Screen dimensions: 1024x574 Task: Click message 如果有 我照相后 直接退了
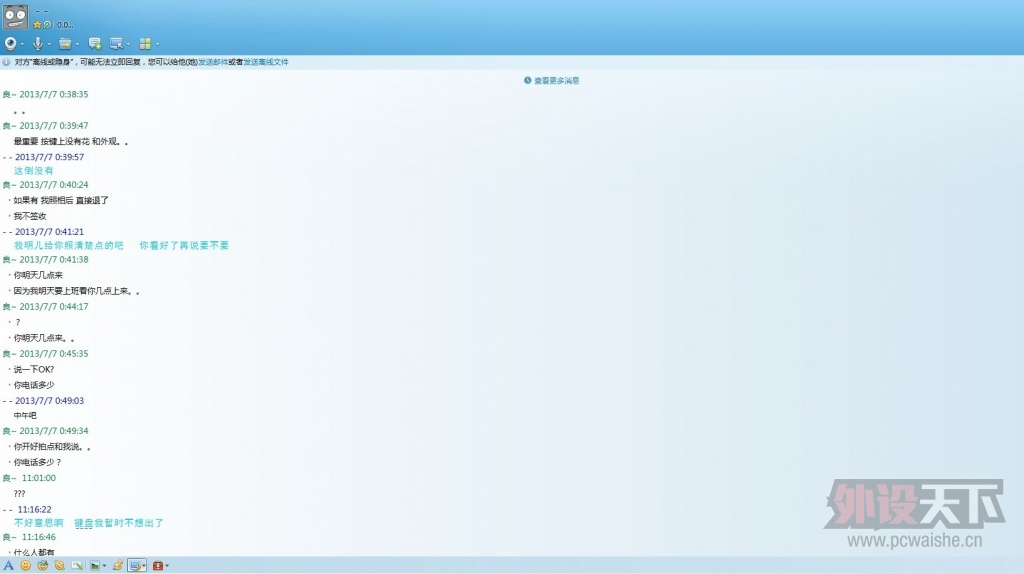coord(61,200)
